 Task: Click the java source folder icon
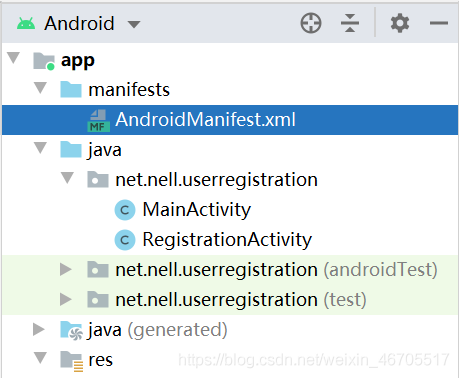coord(71,149)
